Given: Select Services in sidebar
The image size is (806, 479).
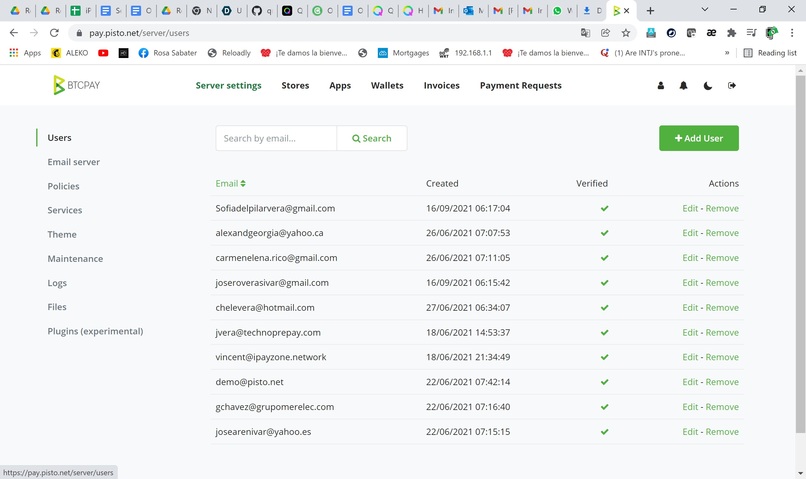Looking at the screenshot, I should 65,210.
